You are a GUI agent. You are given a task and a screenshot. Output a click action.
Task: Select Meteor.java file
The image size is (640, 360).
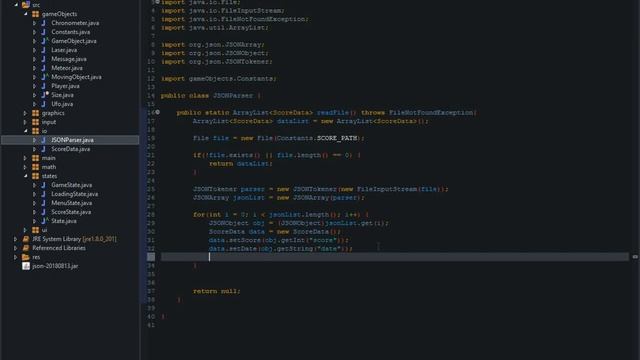(x=67, y=68)
